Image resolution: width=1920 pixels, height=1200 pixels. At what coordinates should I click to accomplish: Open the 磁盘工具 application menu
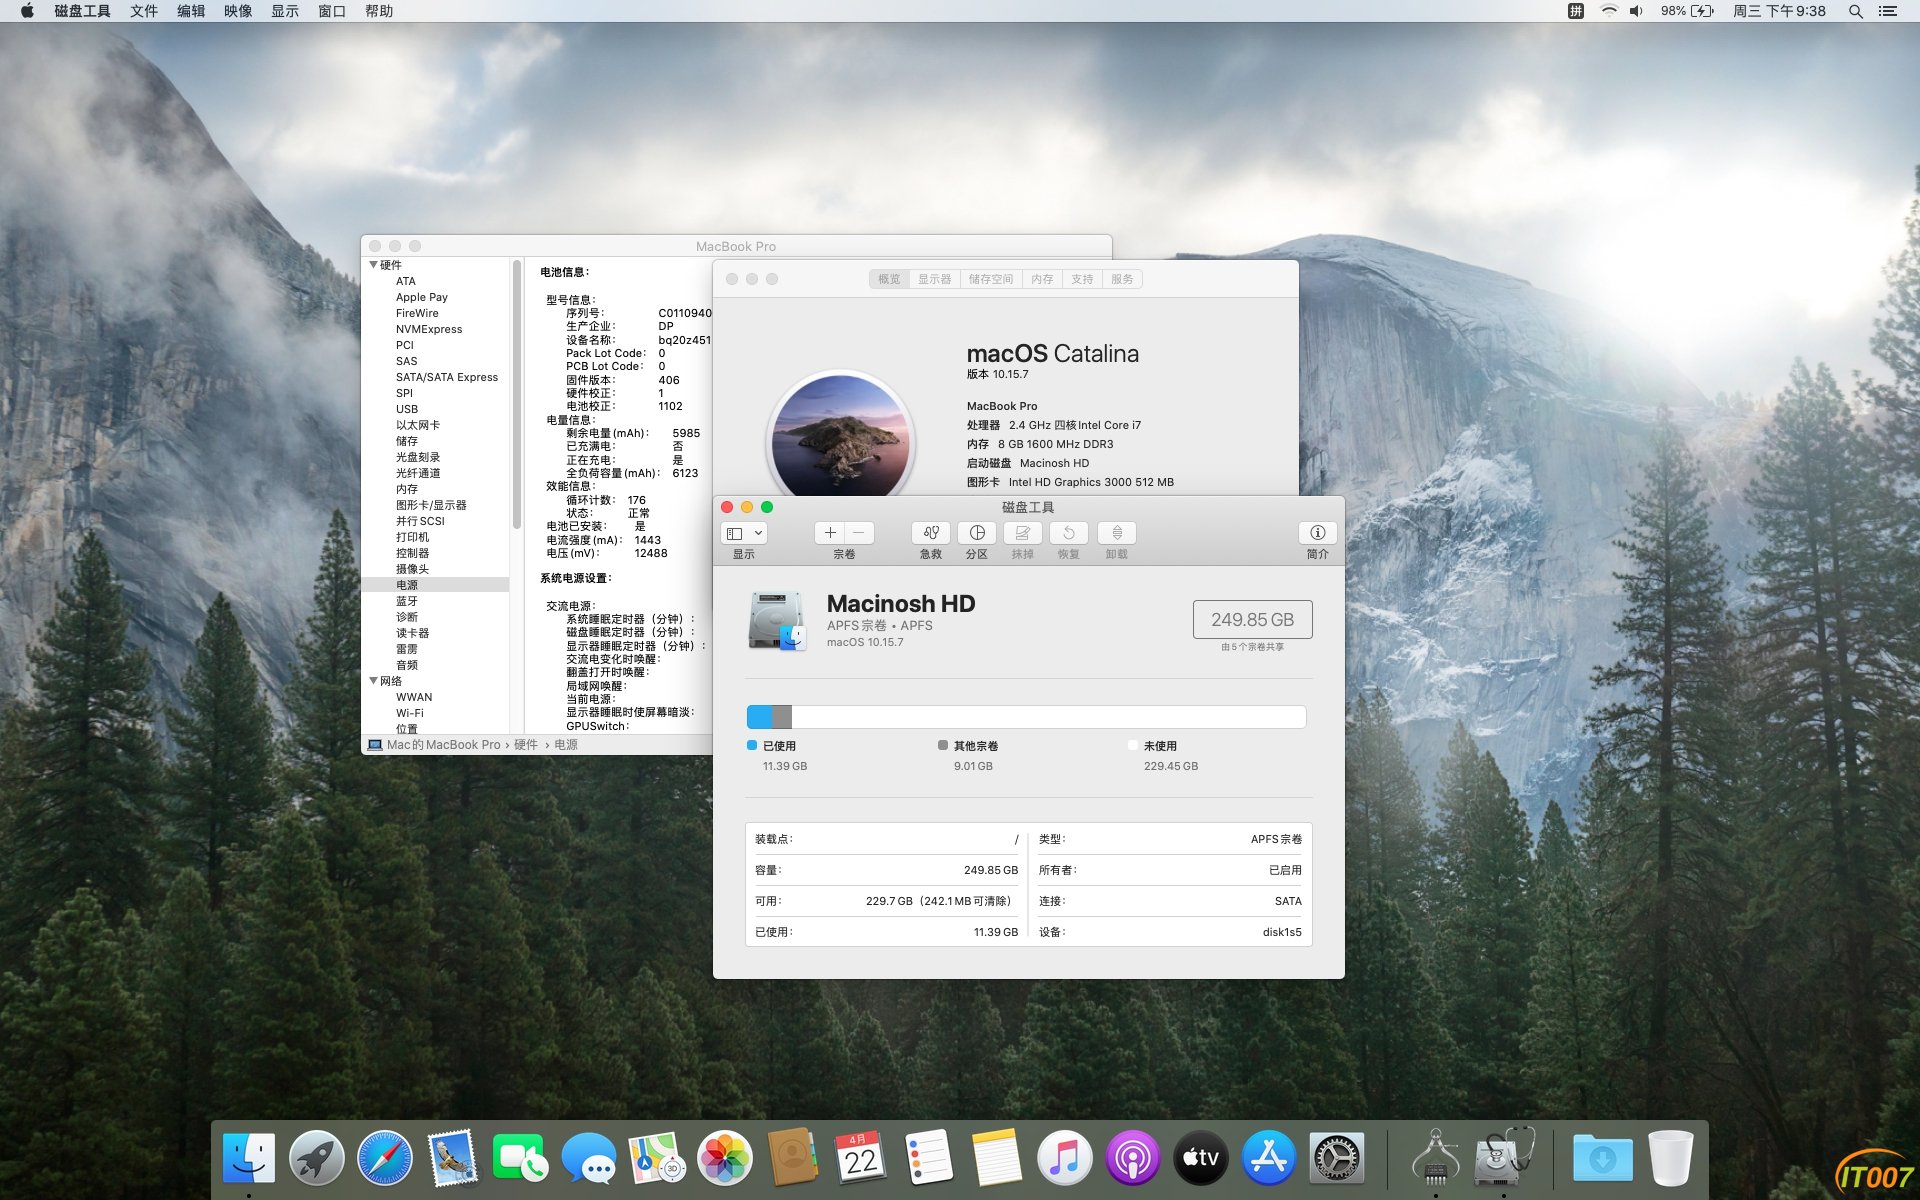coord(82,11)
